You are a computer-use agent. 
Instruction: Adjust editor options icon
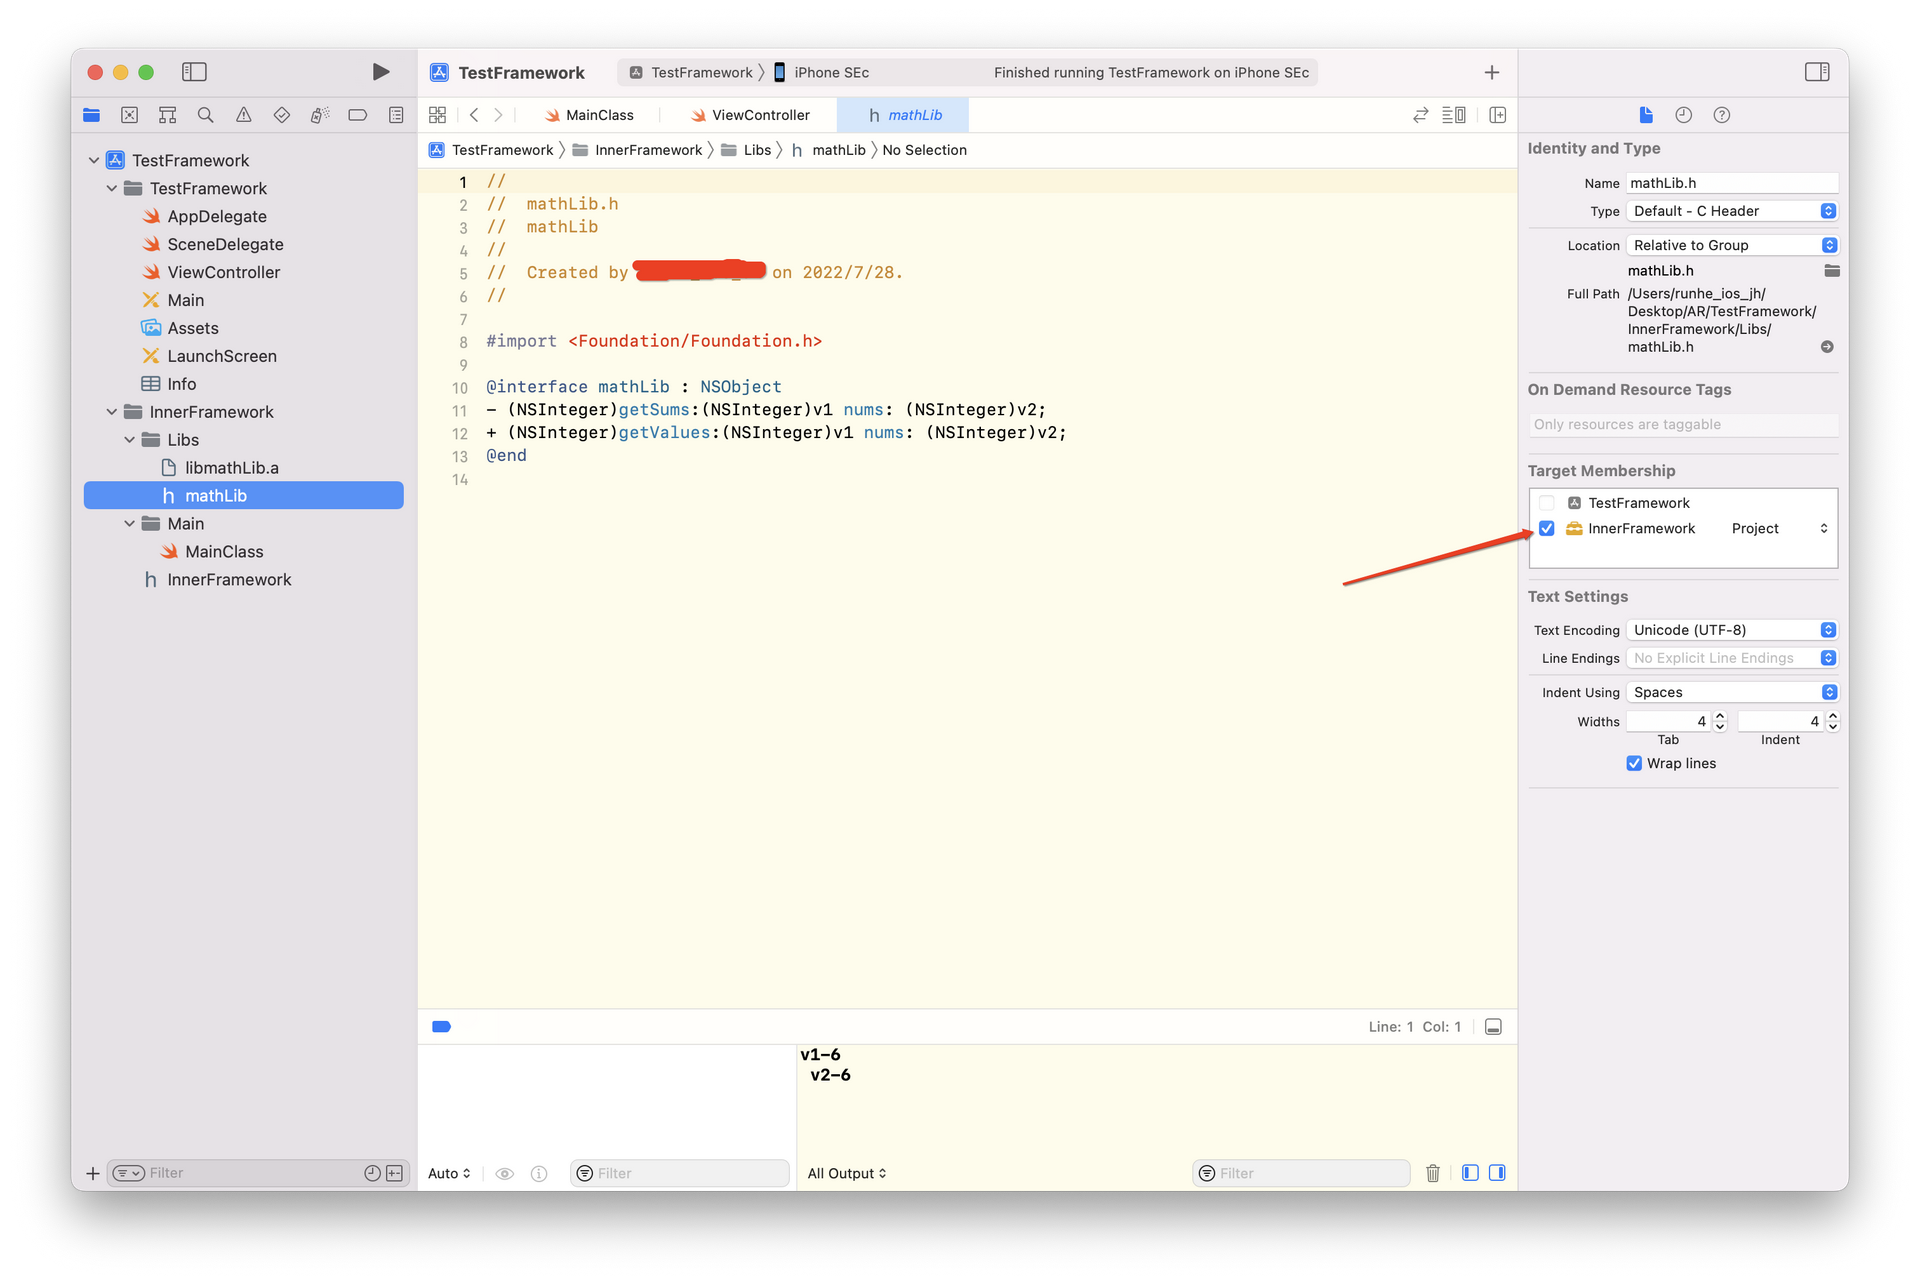[1454, 115]
